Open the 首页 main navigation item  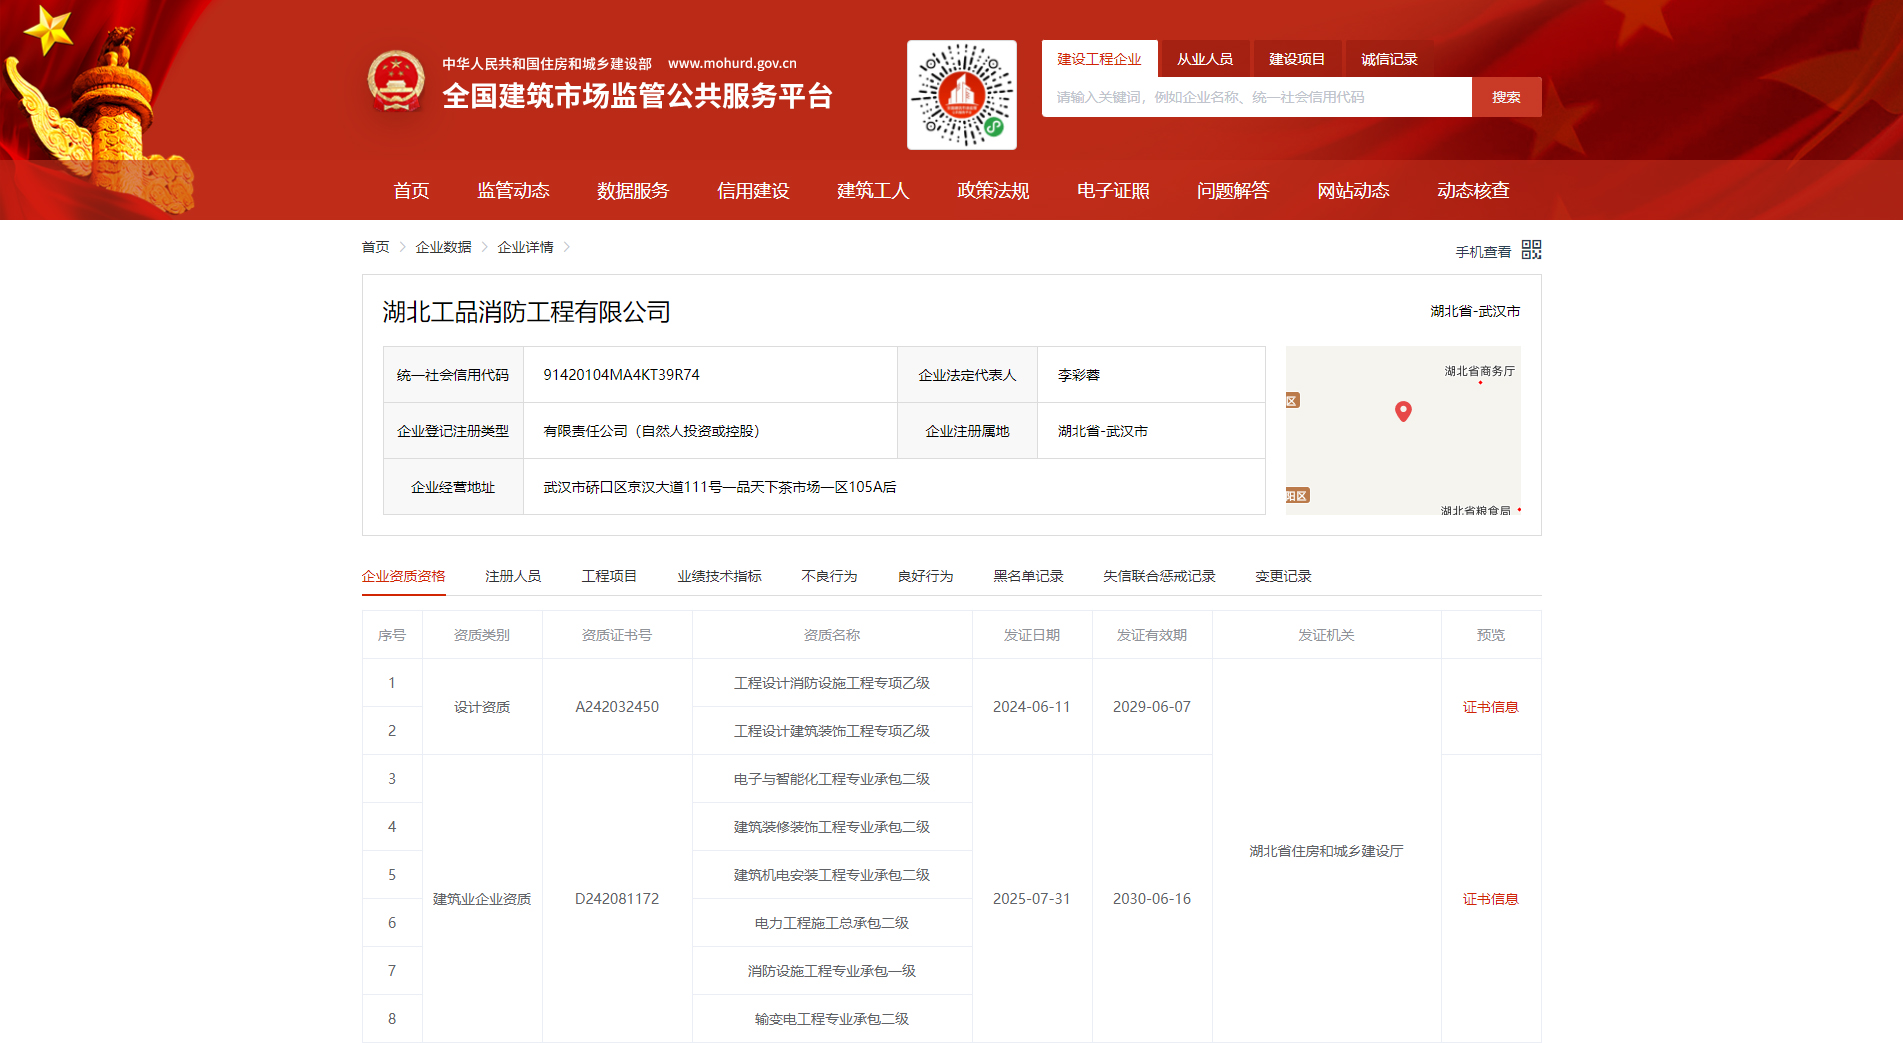(411, 190)
